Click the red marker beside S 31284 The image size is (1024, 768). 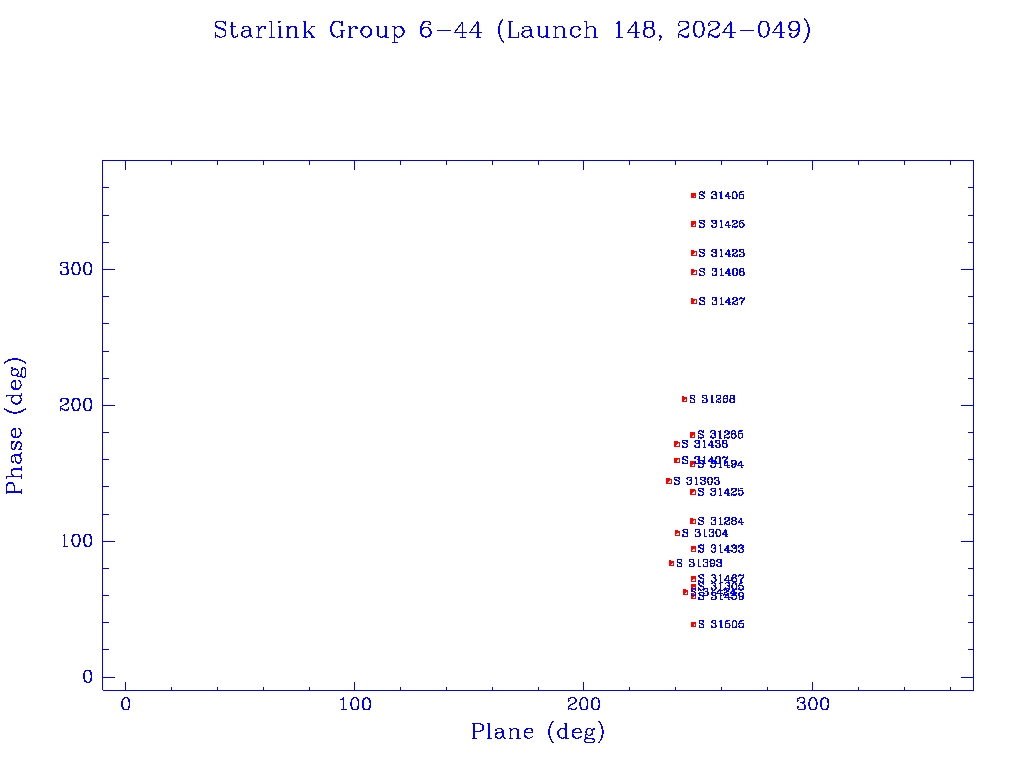[692, 521]
